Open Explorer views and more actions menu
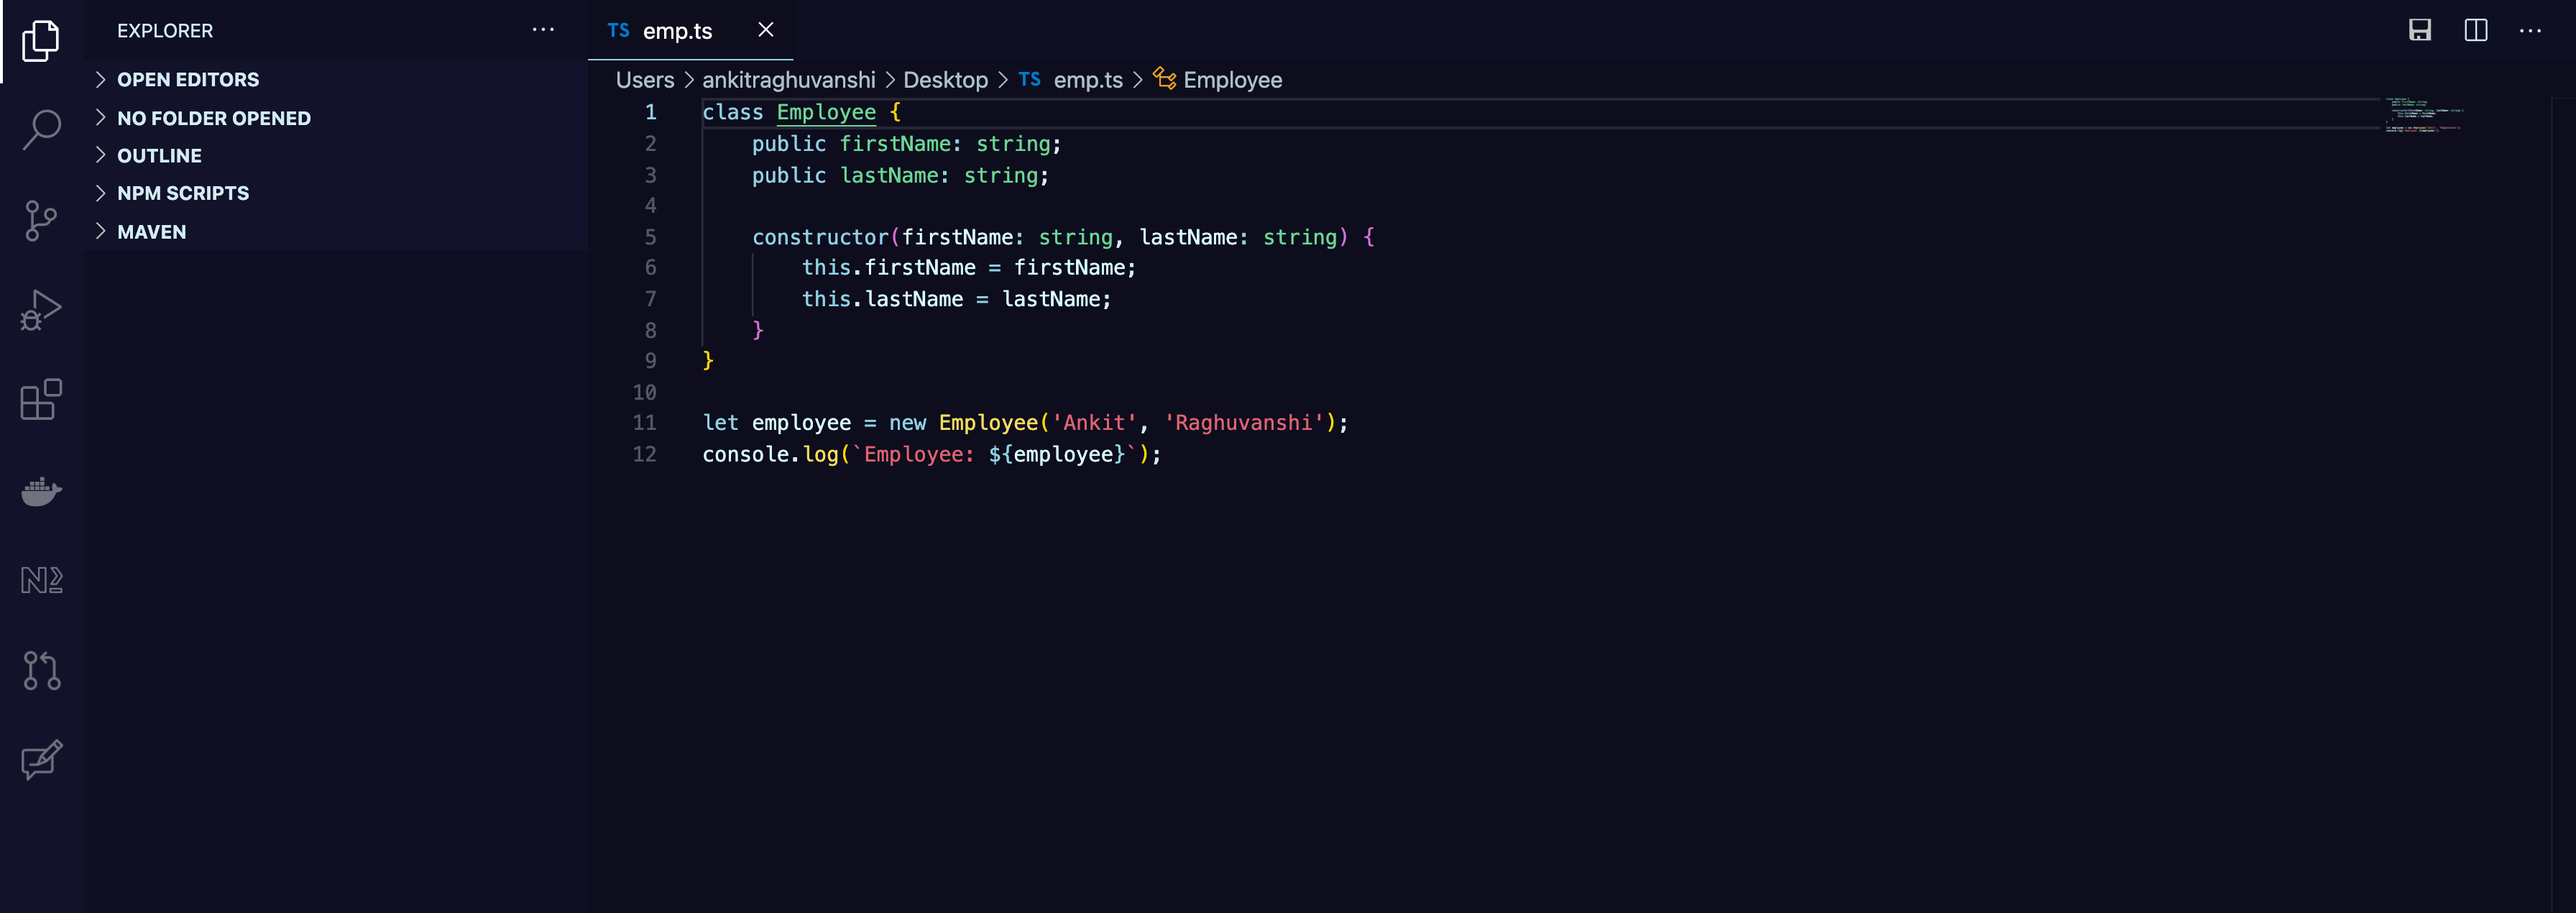The height and width of the screenshot is (913, 2576). pos(543,30)
